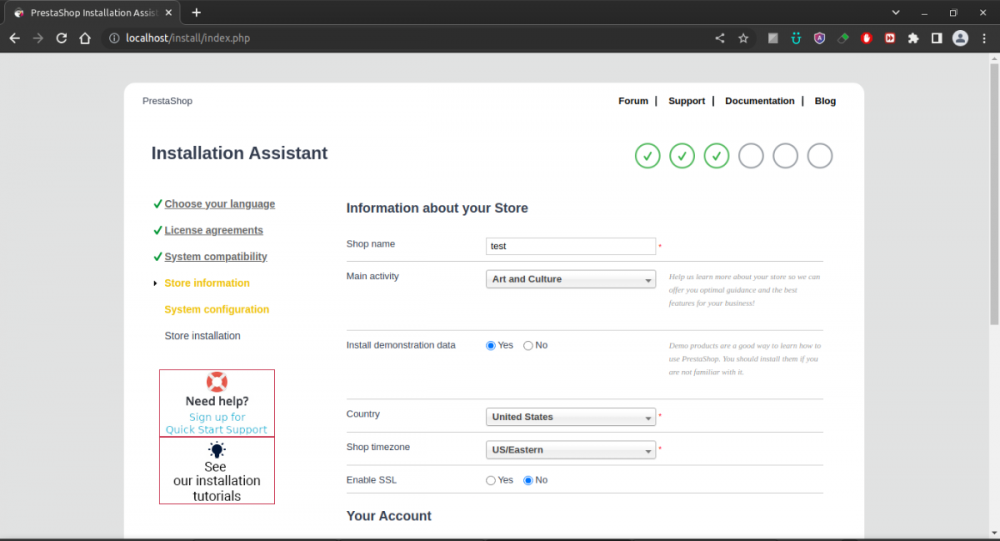Open the Shop timezone dropdown
This screenshot has width=1000, height=541.
pos(570,450)
